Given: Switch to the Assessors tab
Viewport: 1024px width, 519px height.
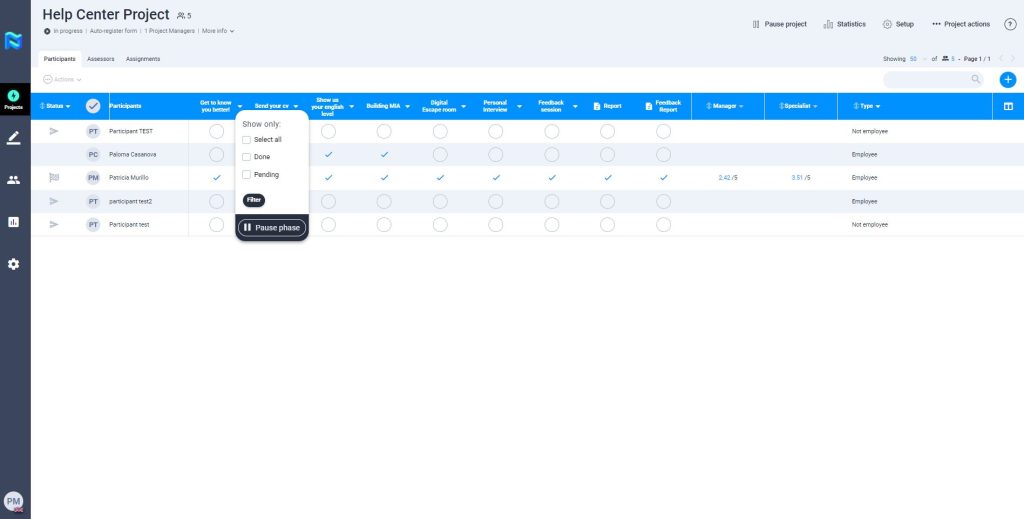Looking at the screenshot, I should coord(100,59).
